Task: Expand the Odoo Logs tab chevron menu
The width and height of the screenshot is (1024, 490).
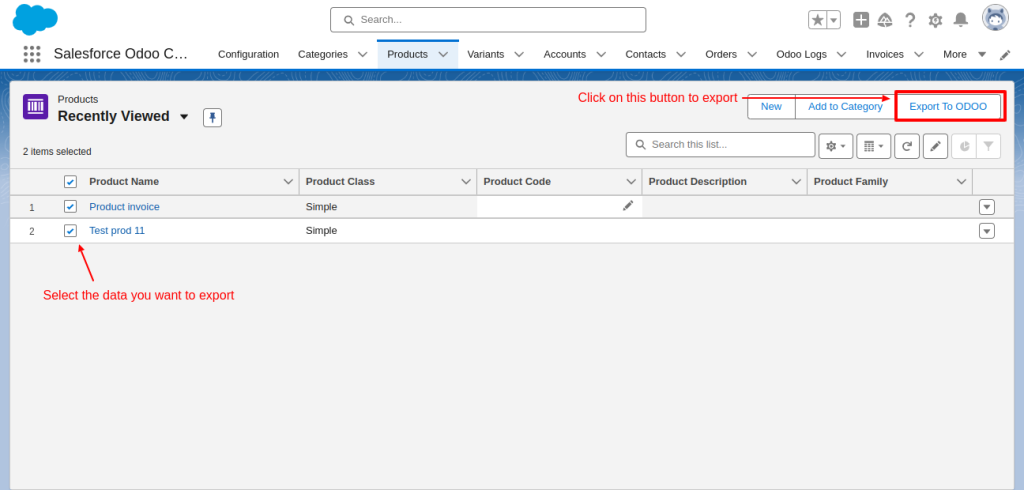Action: [x=841, y=54]
